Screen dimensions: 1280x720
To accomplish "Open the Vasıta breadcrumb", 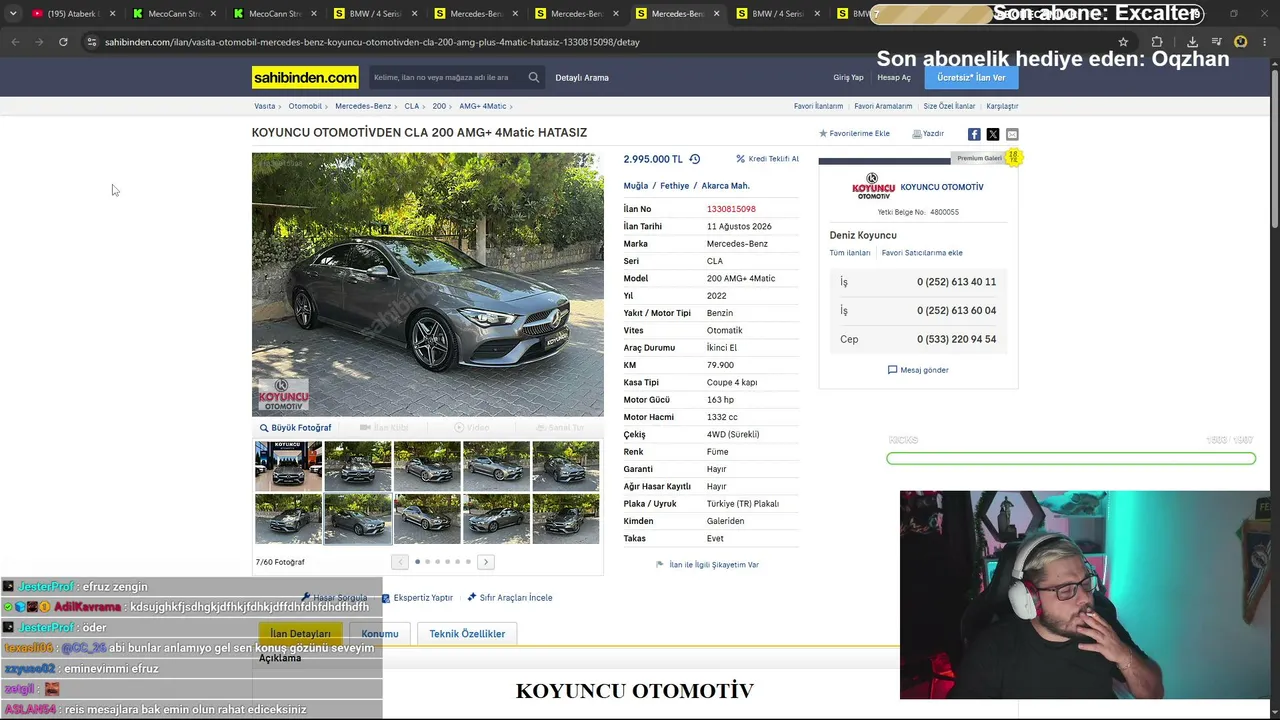I will pos(265,106).
